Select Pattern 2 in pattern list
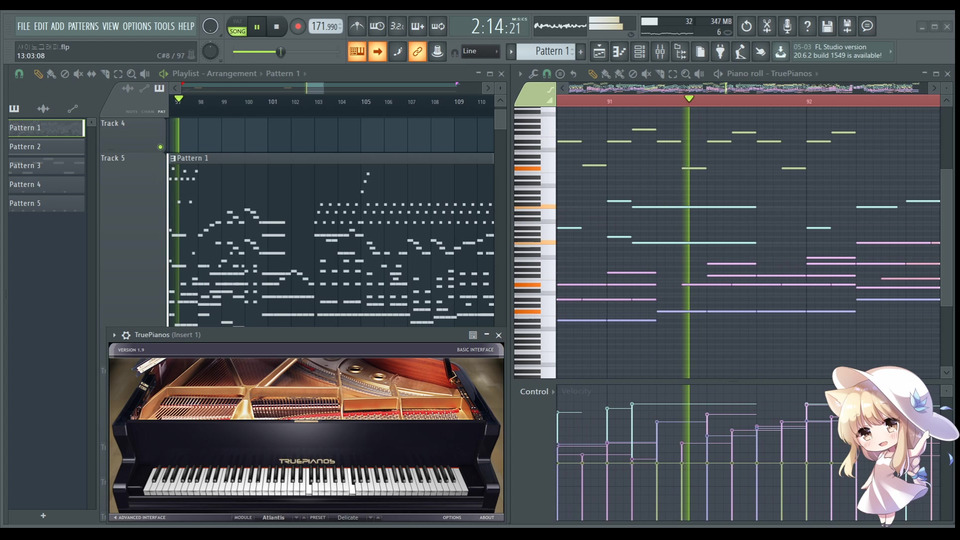Viewport: 960px width, 540px height. coord(46,147)
